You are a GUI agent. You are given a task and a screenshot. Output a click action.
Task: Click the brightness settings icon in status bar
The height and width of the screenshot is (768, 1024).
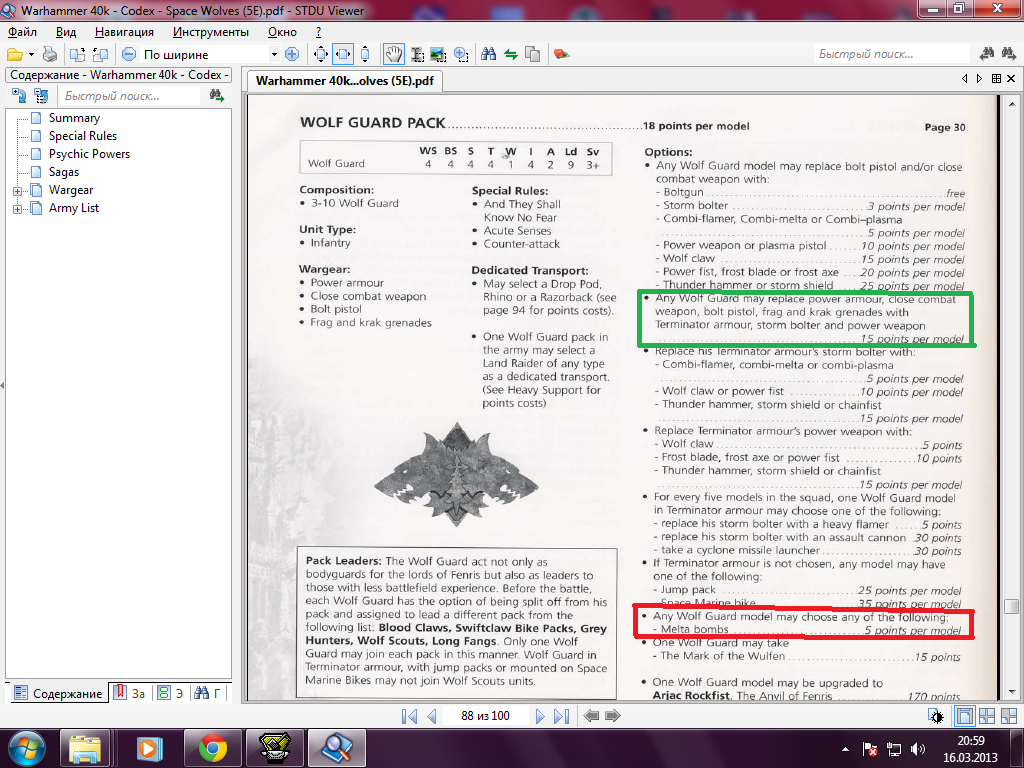click(x=936, y=716)
